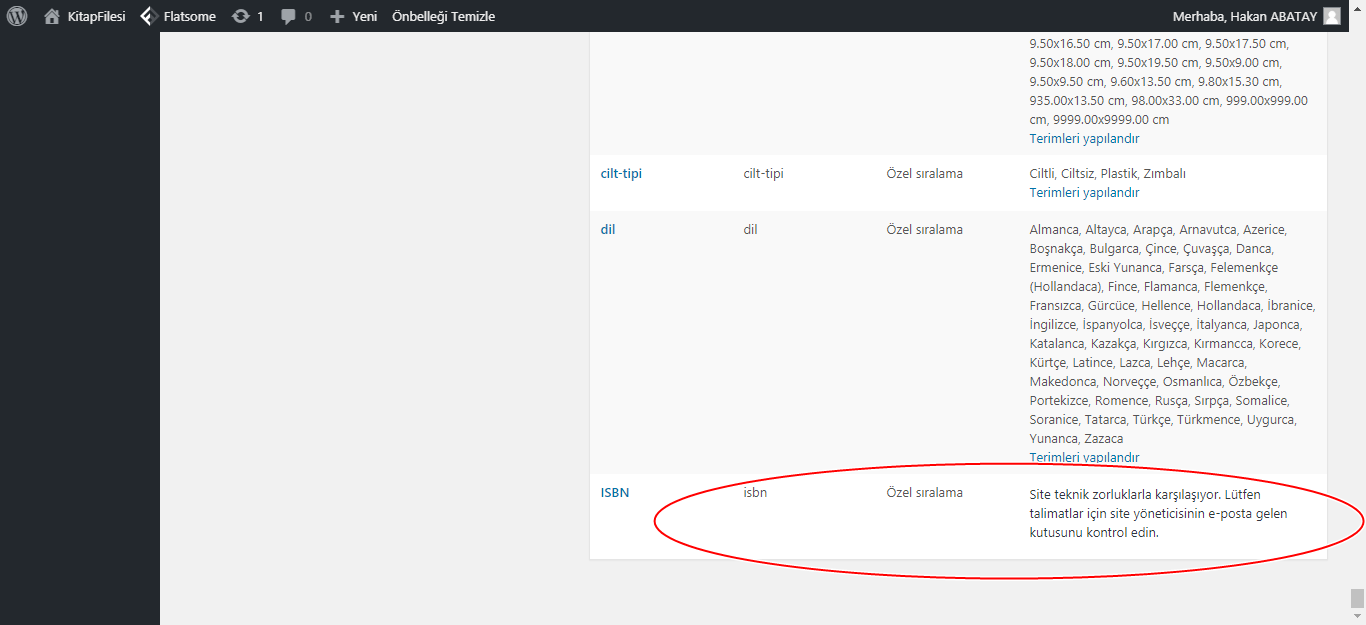
Task: Click the Site teknik zorluklarla karşılaşıyor error text
Action: 1158,513
